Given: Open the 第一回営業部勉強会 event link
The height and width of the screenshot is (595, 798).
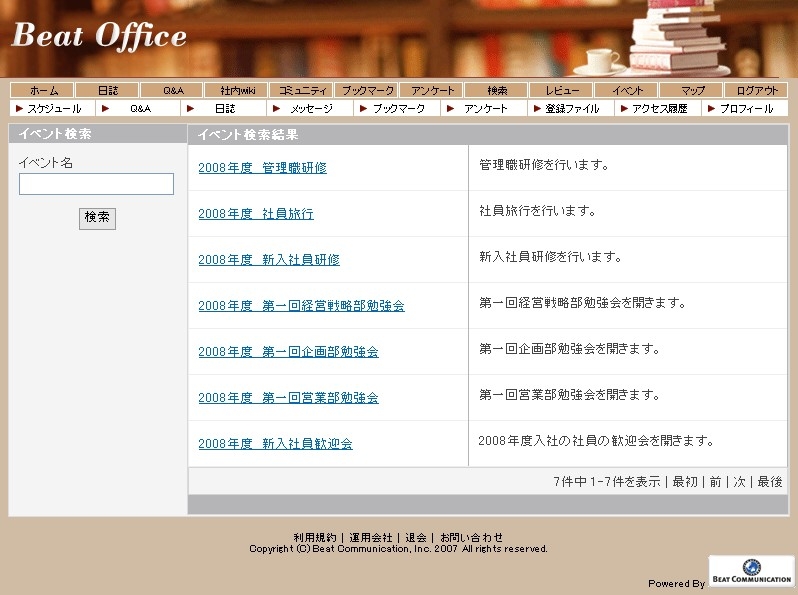Looking at the screenshot, I should (288, 398).
